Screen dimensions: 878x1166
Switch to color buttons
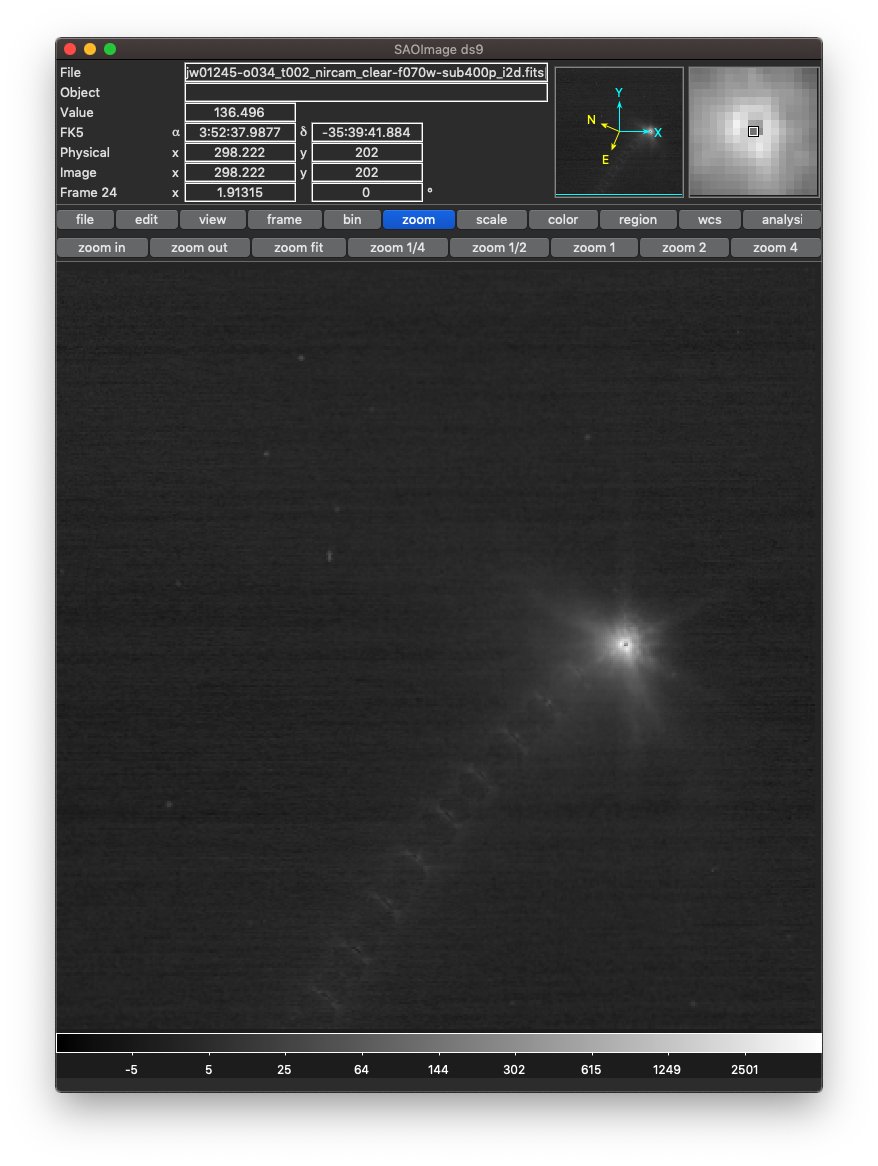pos(563,219)
